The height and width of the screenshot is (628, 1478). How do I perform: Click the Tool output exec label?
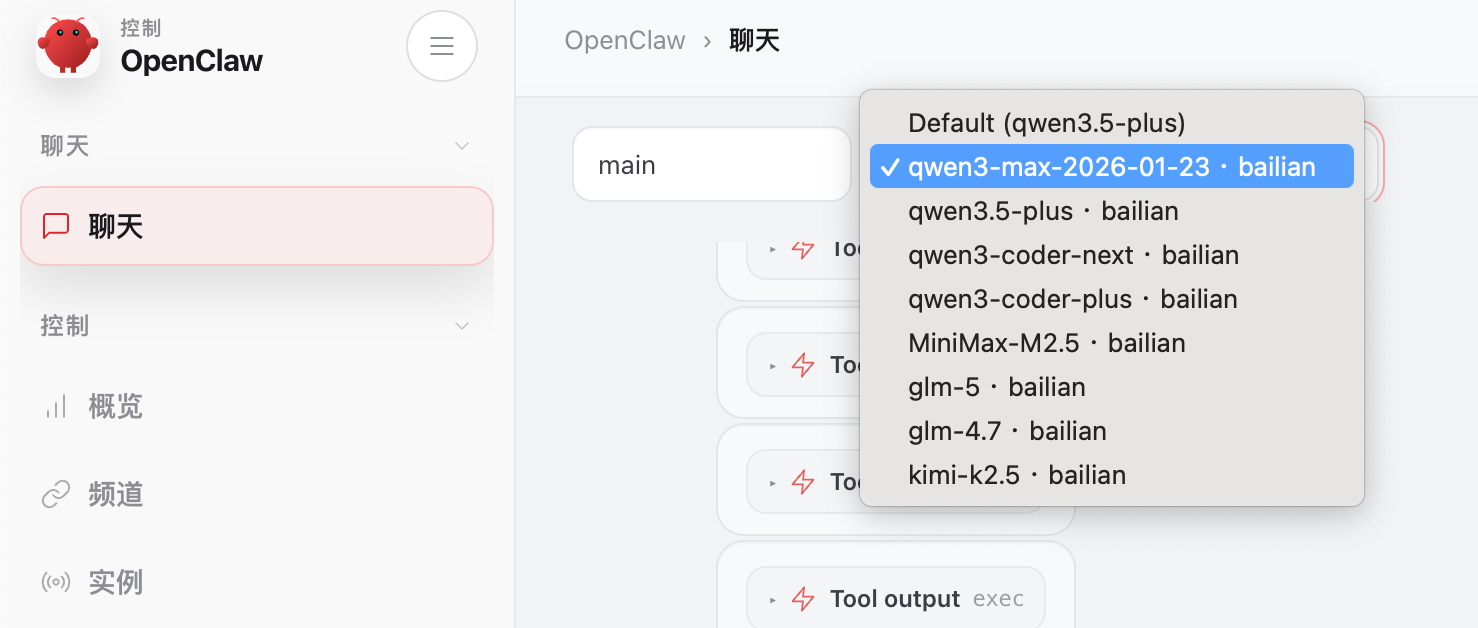[927, 599]
